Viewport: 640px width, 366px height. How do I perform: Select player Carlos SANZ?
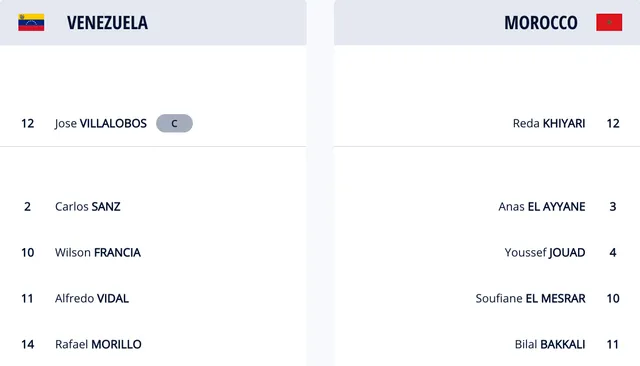point(88,206)
